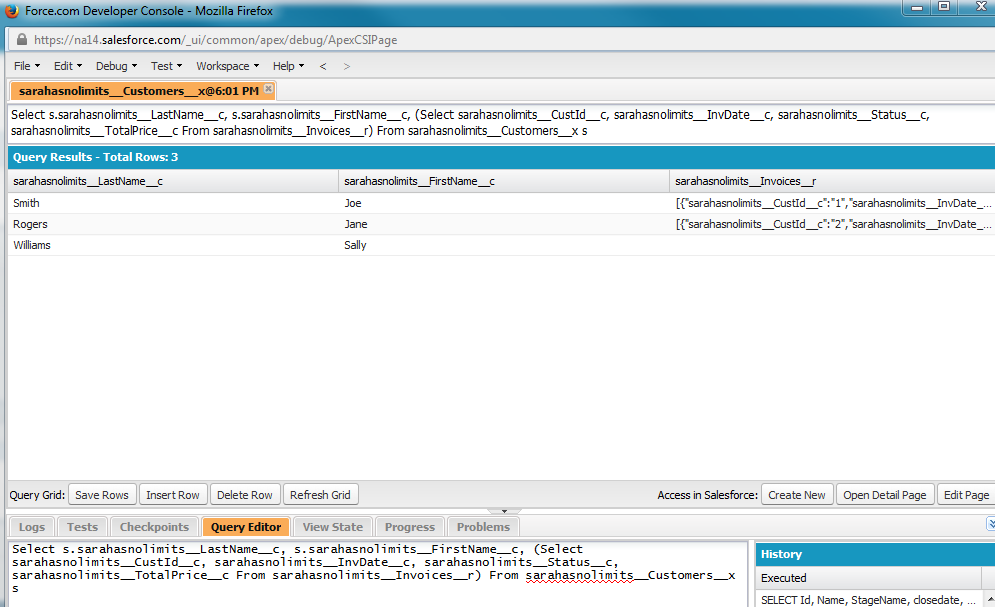
Task: Collapse the bottom panel using the splitter arrow
Action: click(503, 511)
